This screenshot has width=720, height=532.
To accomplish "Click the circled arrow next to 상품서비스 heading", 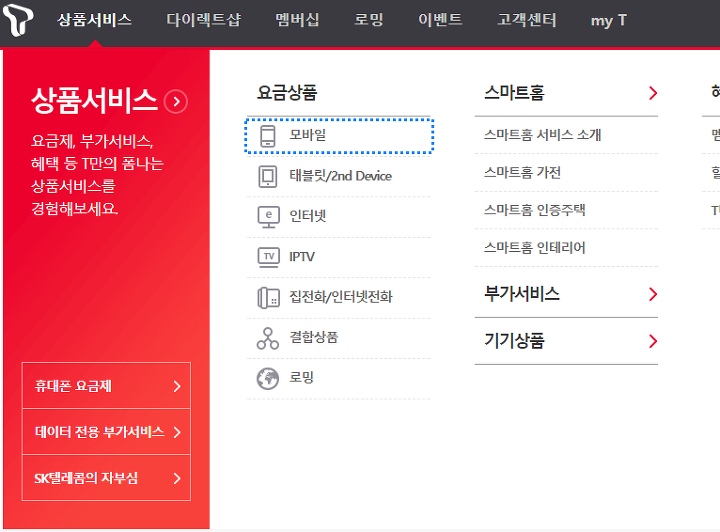I will click(x=176, y=101).
